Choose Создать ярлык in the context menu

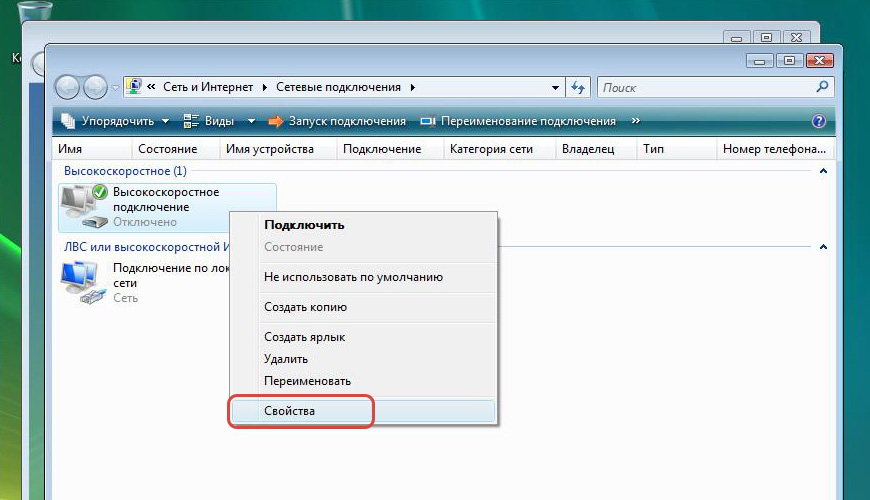click(x=363, y=337)
